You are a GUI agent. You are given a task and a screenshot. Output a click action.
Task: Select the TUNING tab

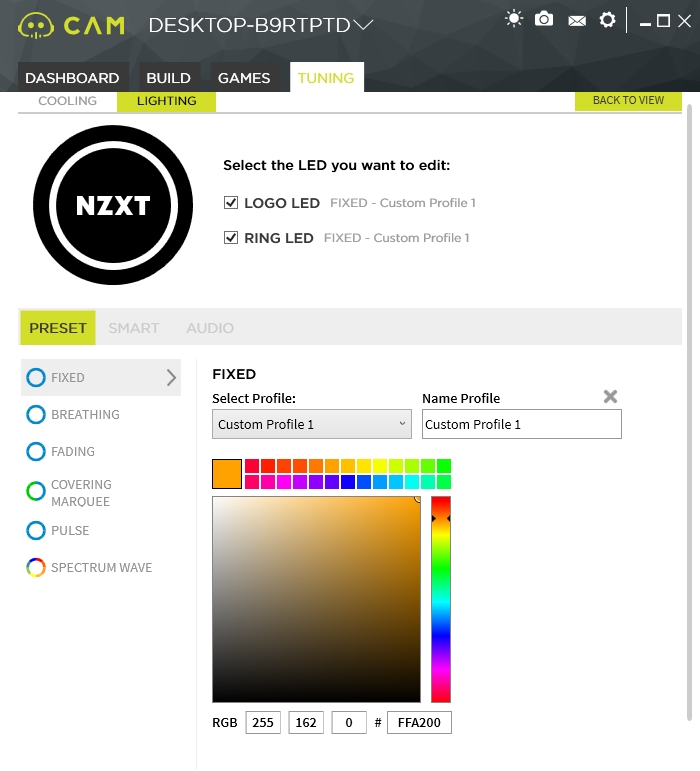pos(326,78)
